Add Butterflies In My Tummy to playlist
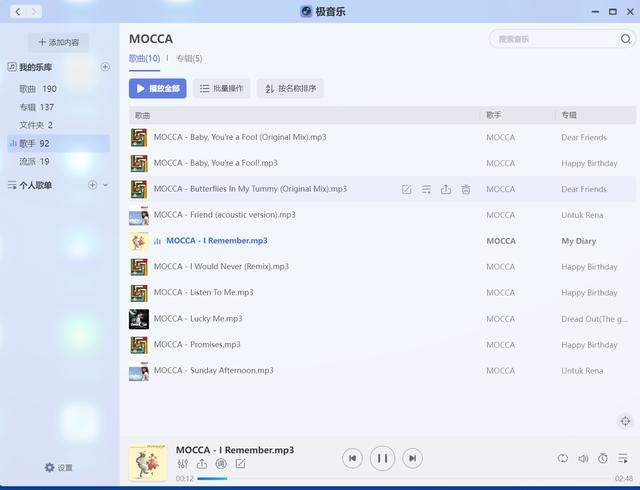 (x=426, y=189)
